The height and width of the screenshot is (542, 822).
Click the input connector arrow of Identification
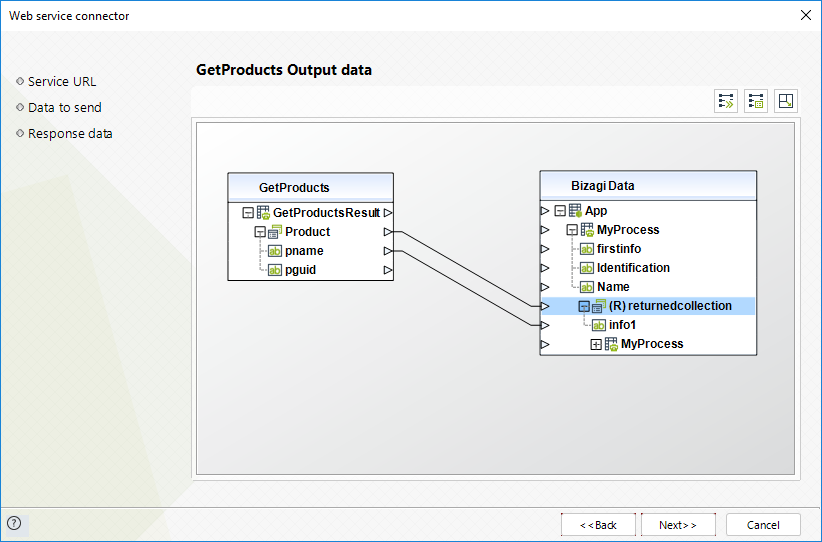click(x=545, y=268)
